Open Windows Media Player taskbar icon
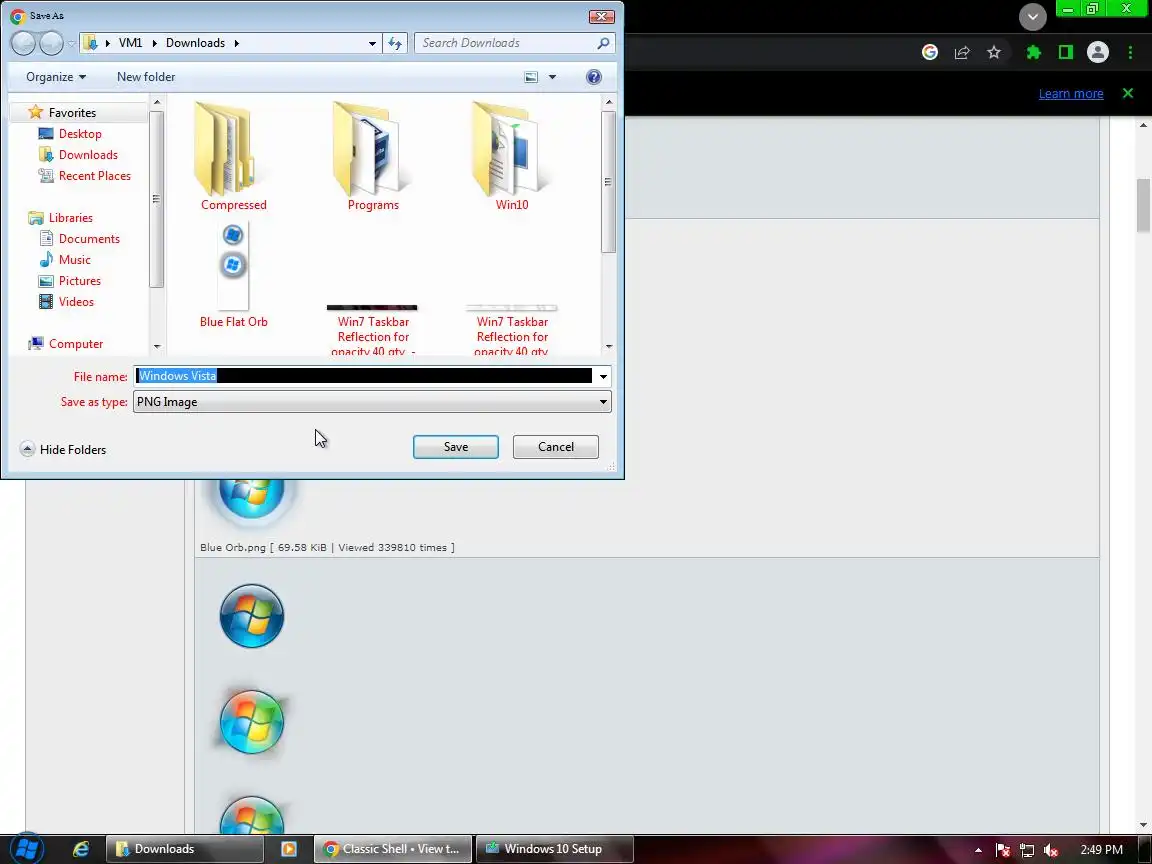 [289, 849]
